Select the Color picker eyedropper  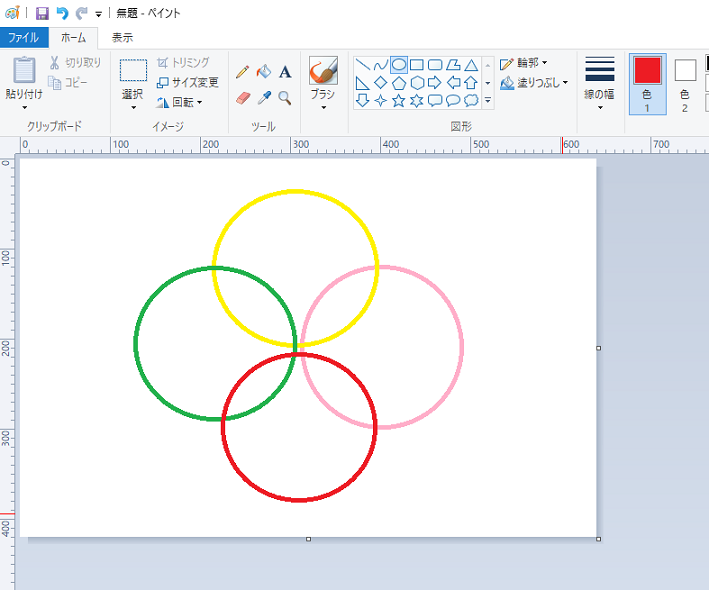pos(264,98)
